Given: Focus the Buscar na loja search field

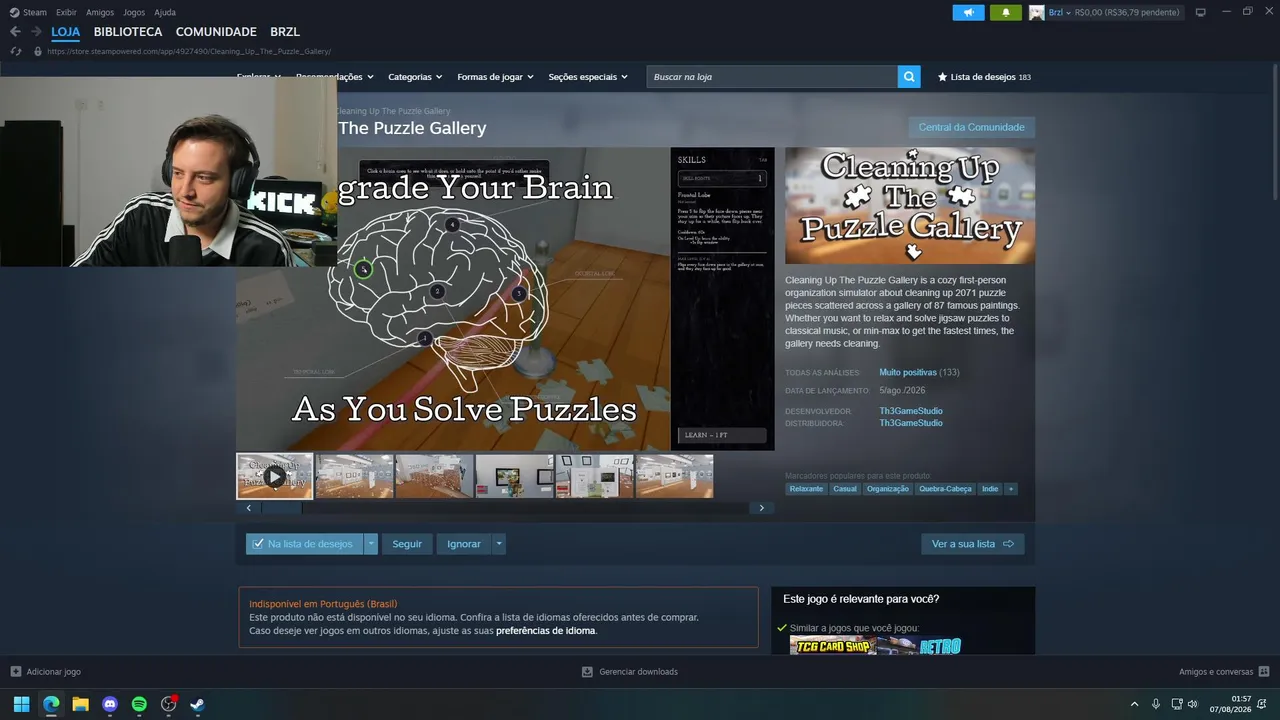Looking at the screenshot, I should (x=772, y=77).
